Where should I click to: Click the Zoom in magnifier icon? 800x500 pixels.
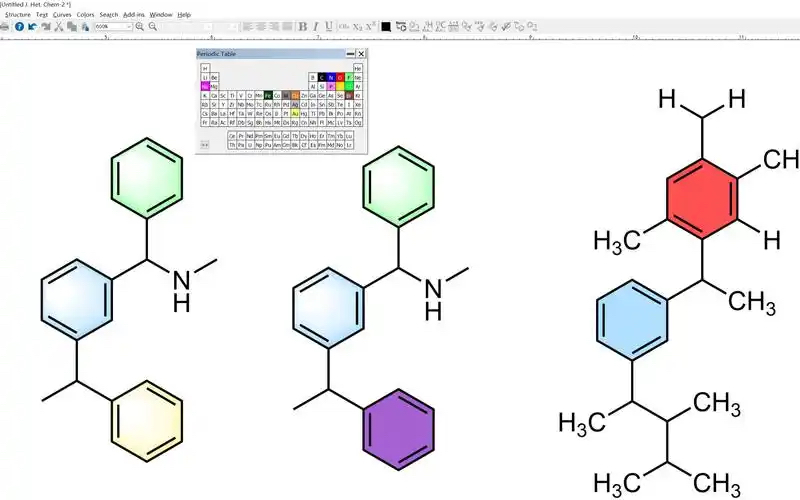pos(139,26)
